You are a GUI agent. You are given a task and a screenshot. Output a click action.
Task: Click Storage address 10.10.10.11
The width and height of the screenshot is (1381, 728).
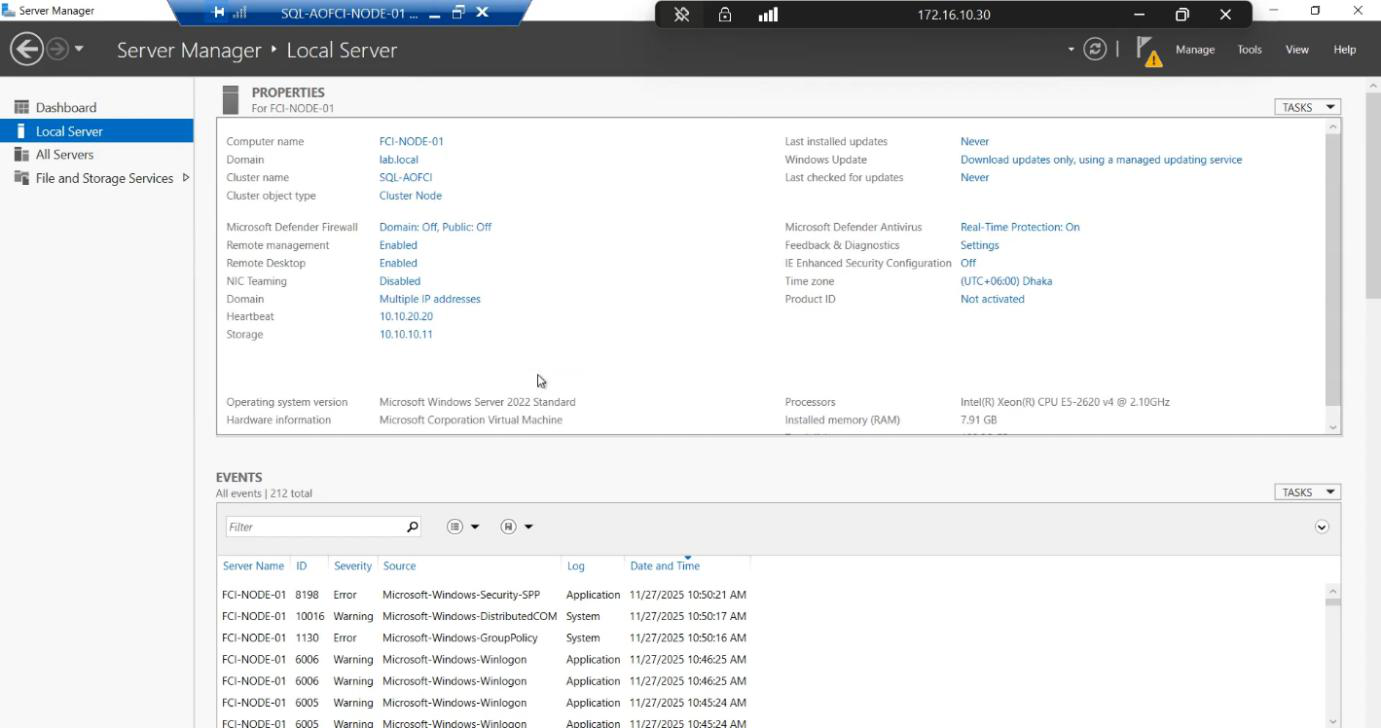coord(406,334)
